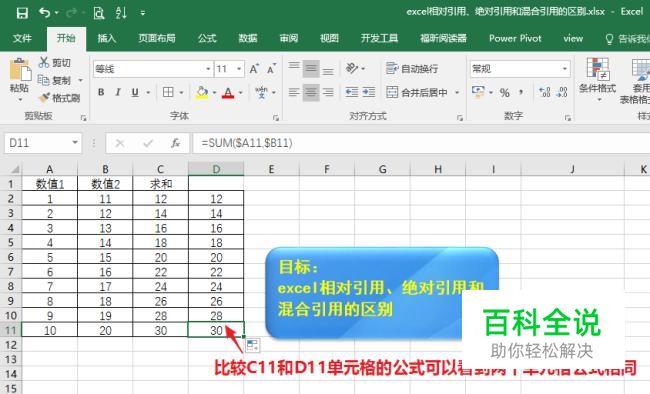Screen dimensions: 650x394
Task: Switch to the Page Layout (页面布局) tab
Action: point(157,39)
